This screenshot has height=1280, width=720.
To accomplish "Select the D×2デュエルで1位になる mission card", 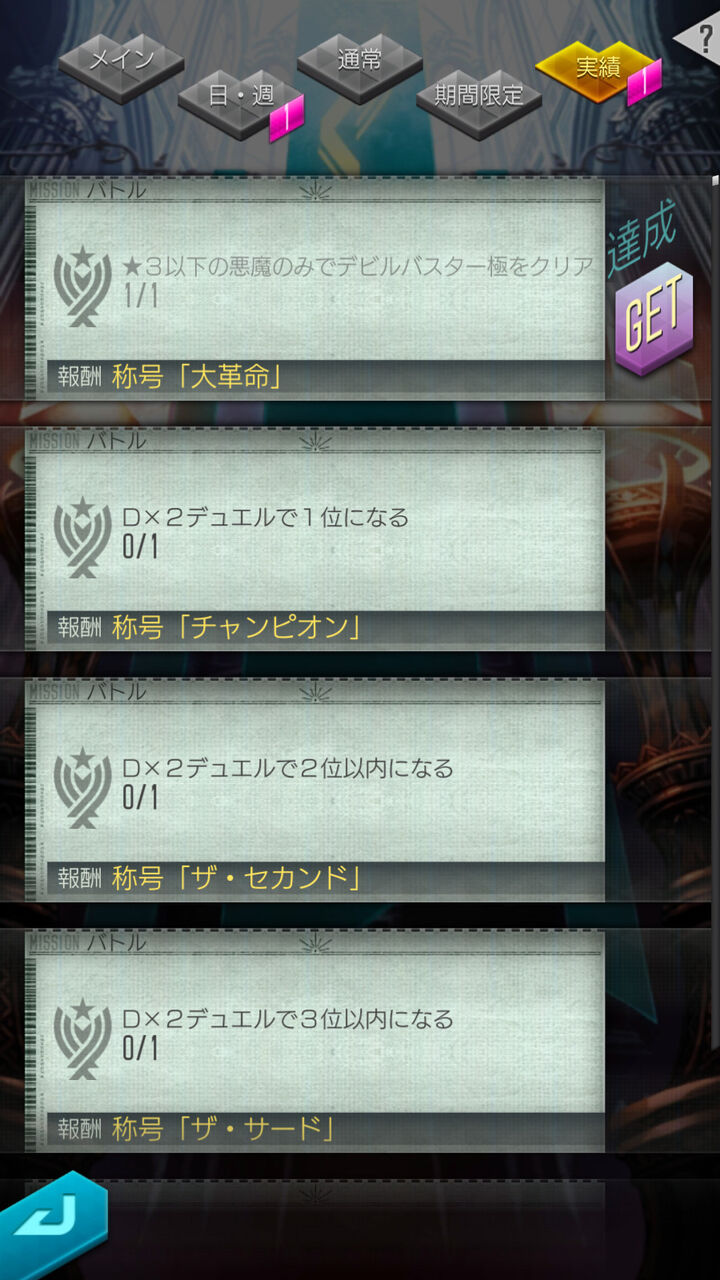I will (315, 540).
